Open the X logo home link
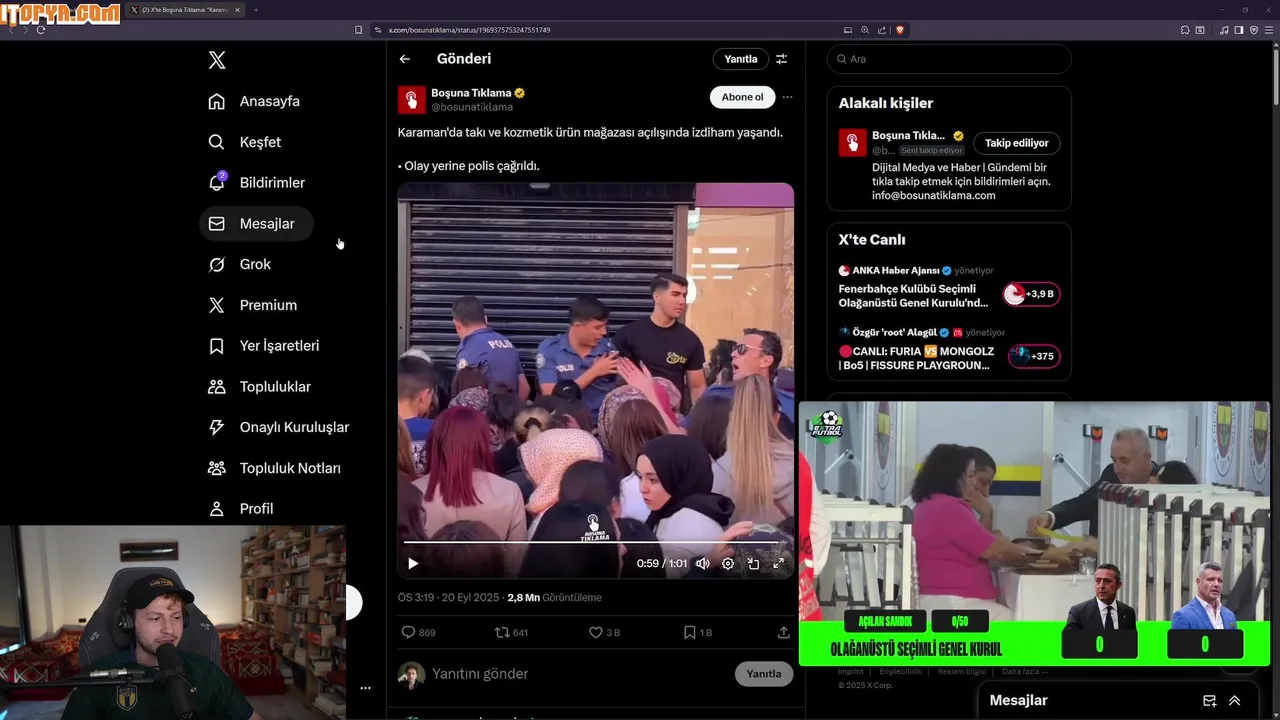The height and width of the screenshot is (720, 1280). [217, 60]
